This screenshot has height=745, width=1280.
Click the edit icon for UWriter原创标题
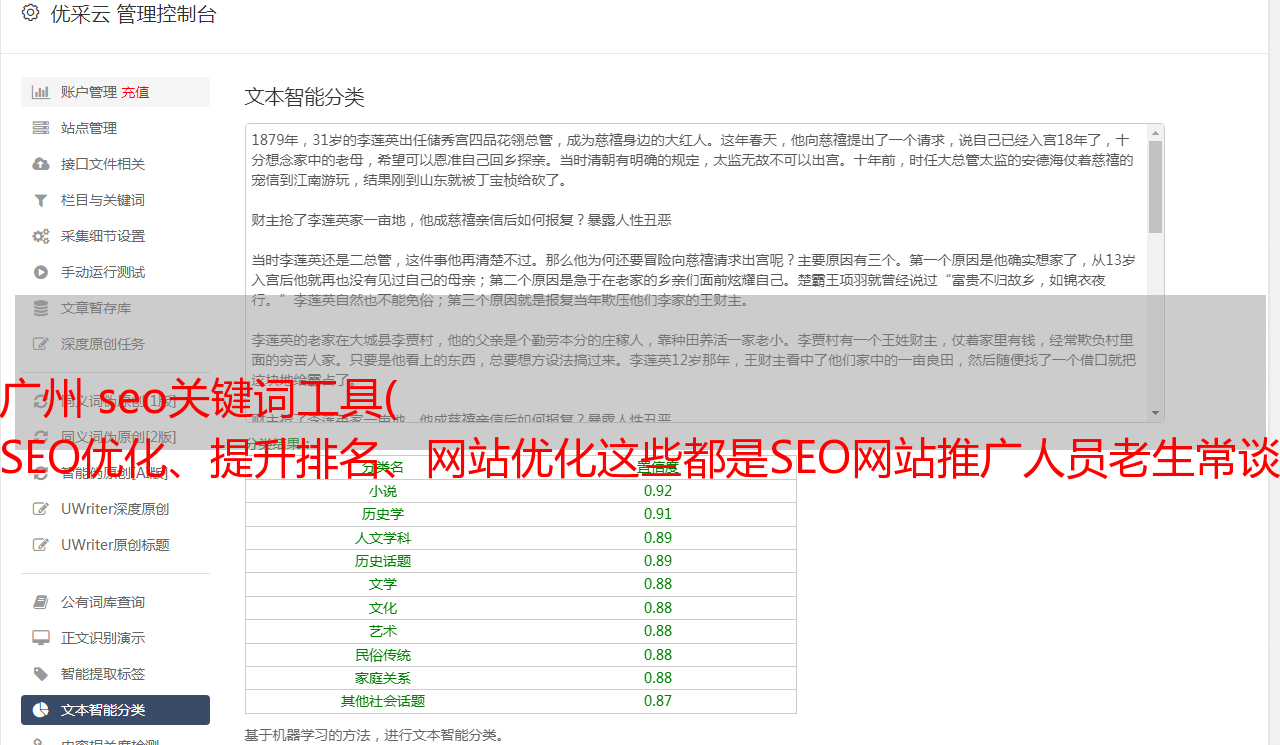pos(41,545)
